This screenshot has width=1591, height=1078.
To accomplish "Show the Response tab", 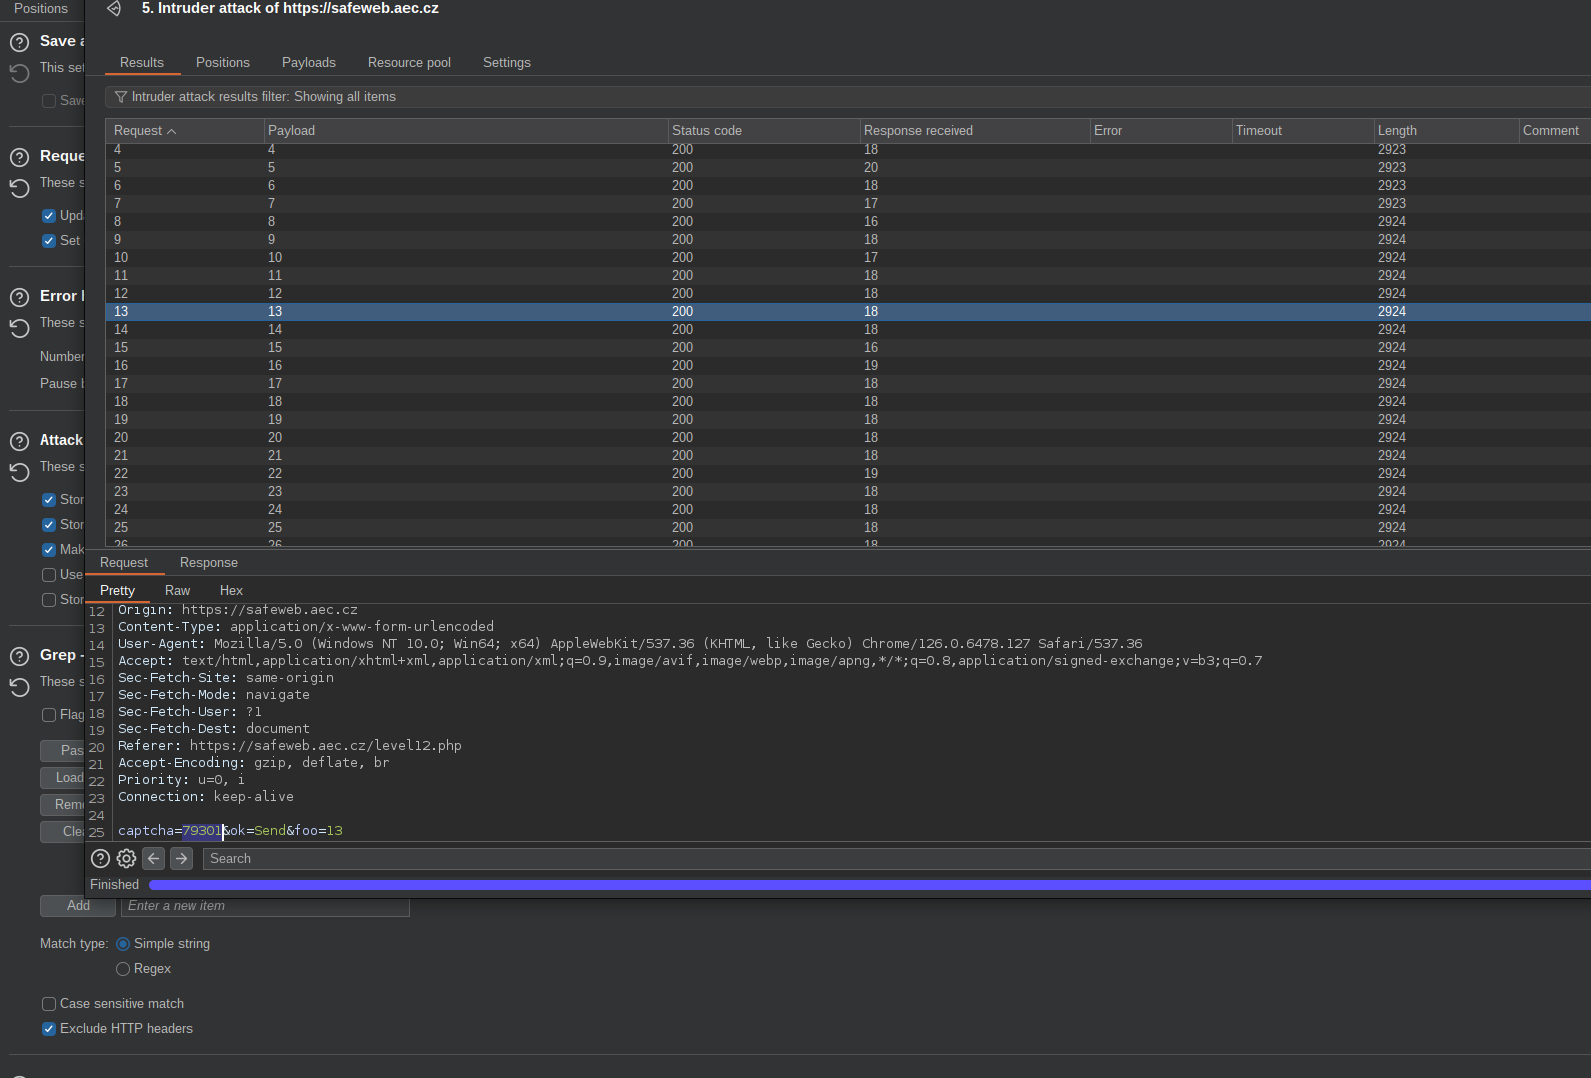I will [209, 563].
